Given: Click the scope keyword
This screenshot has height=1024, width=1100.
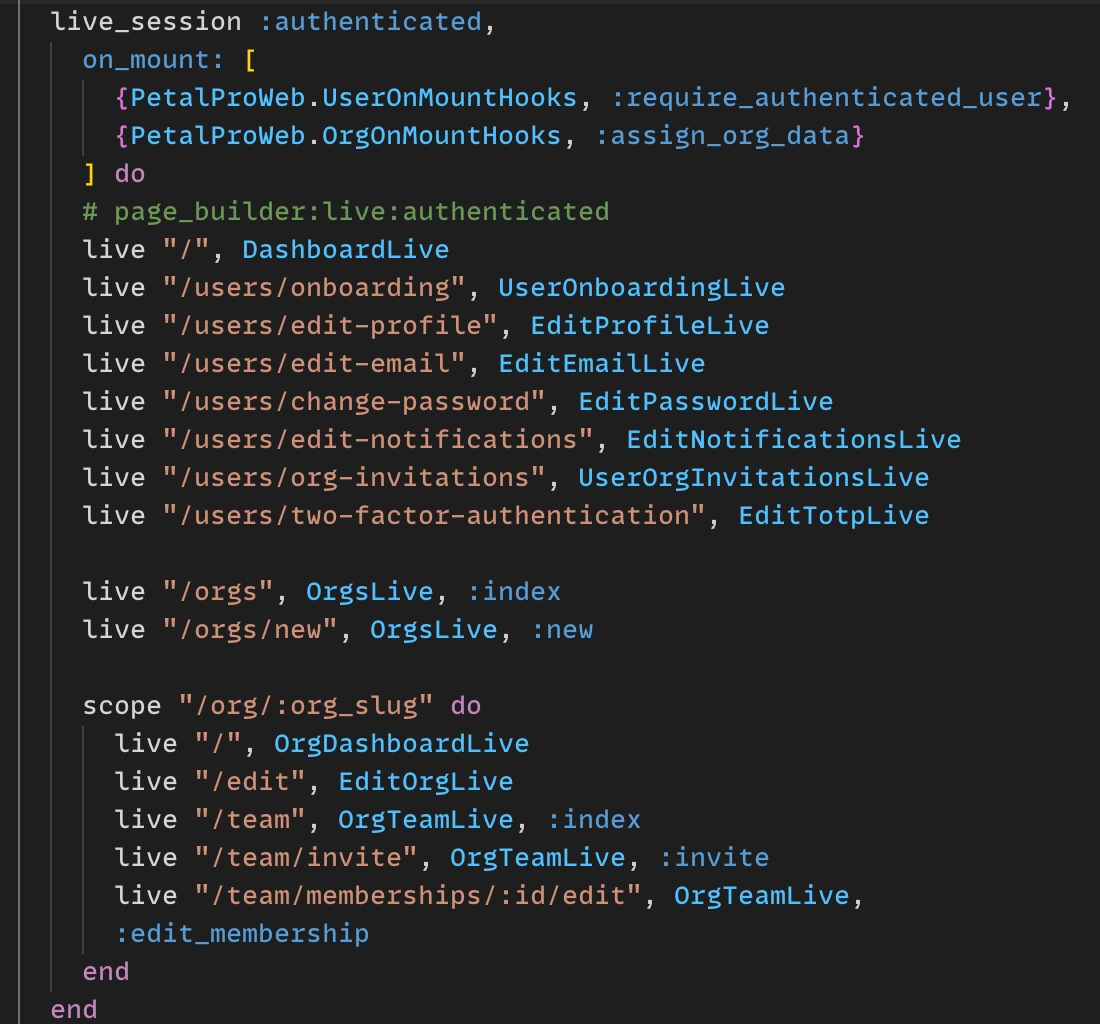Looking at the screenshot, I should pyautogui.click(x=122, y=705).
